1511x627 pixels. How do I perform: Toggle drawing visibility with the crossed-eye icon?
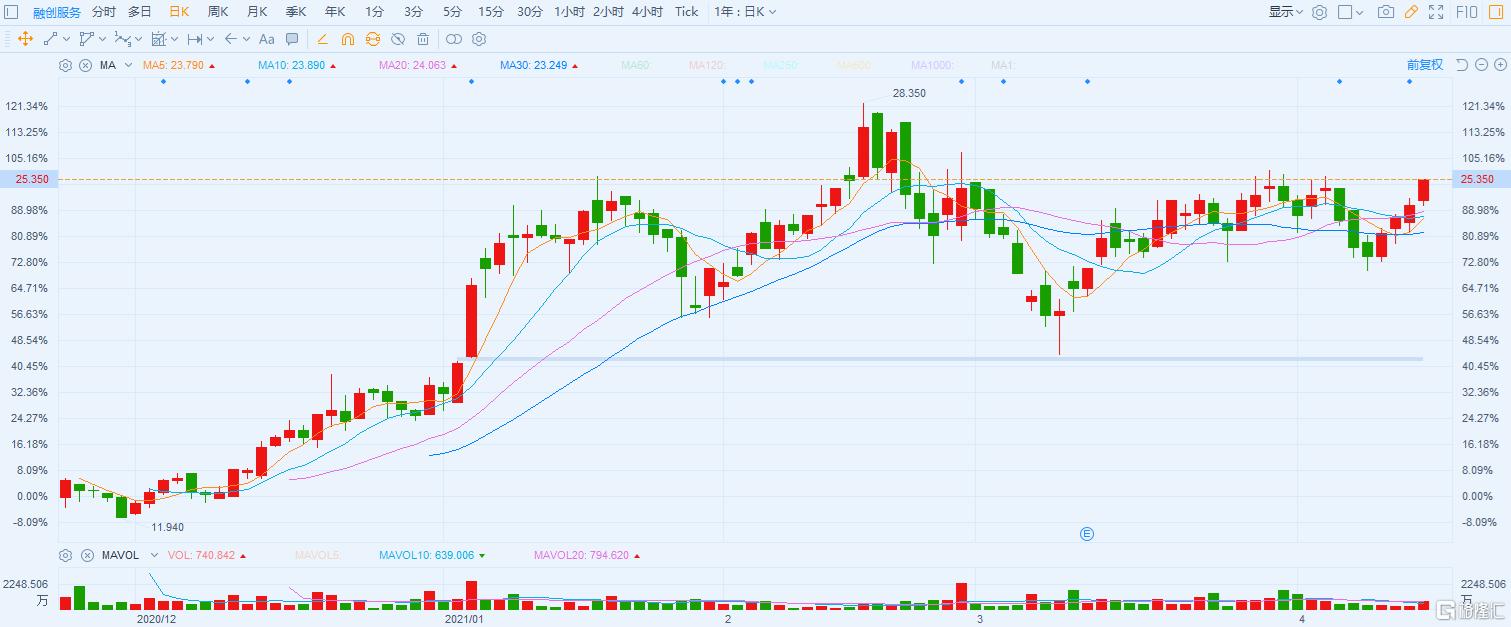pyautogui.click(x=397, y=39)
